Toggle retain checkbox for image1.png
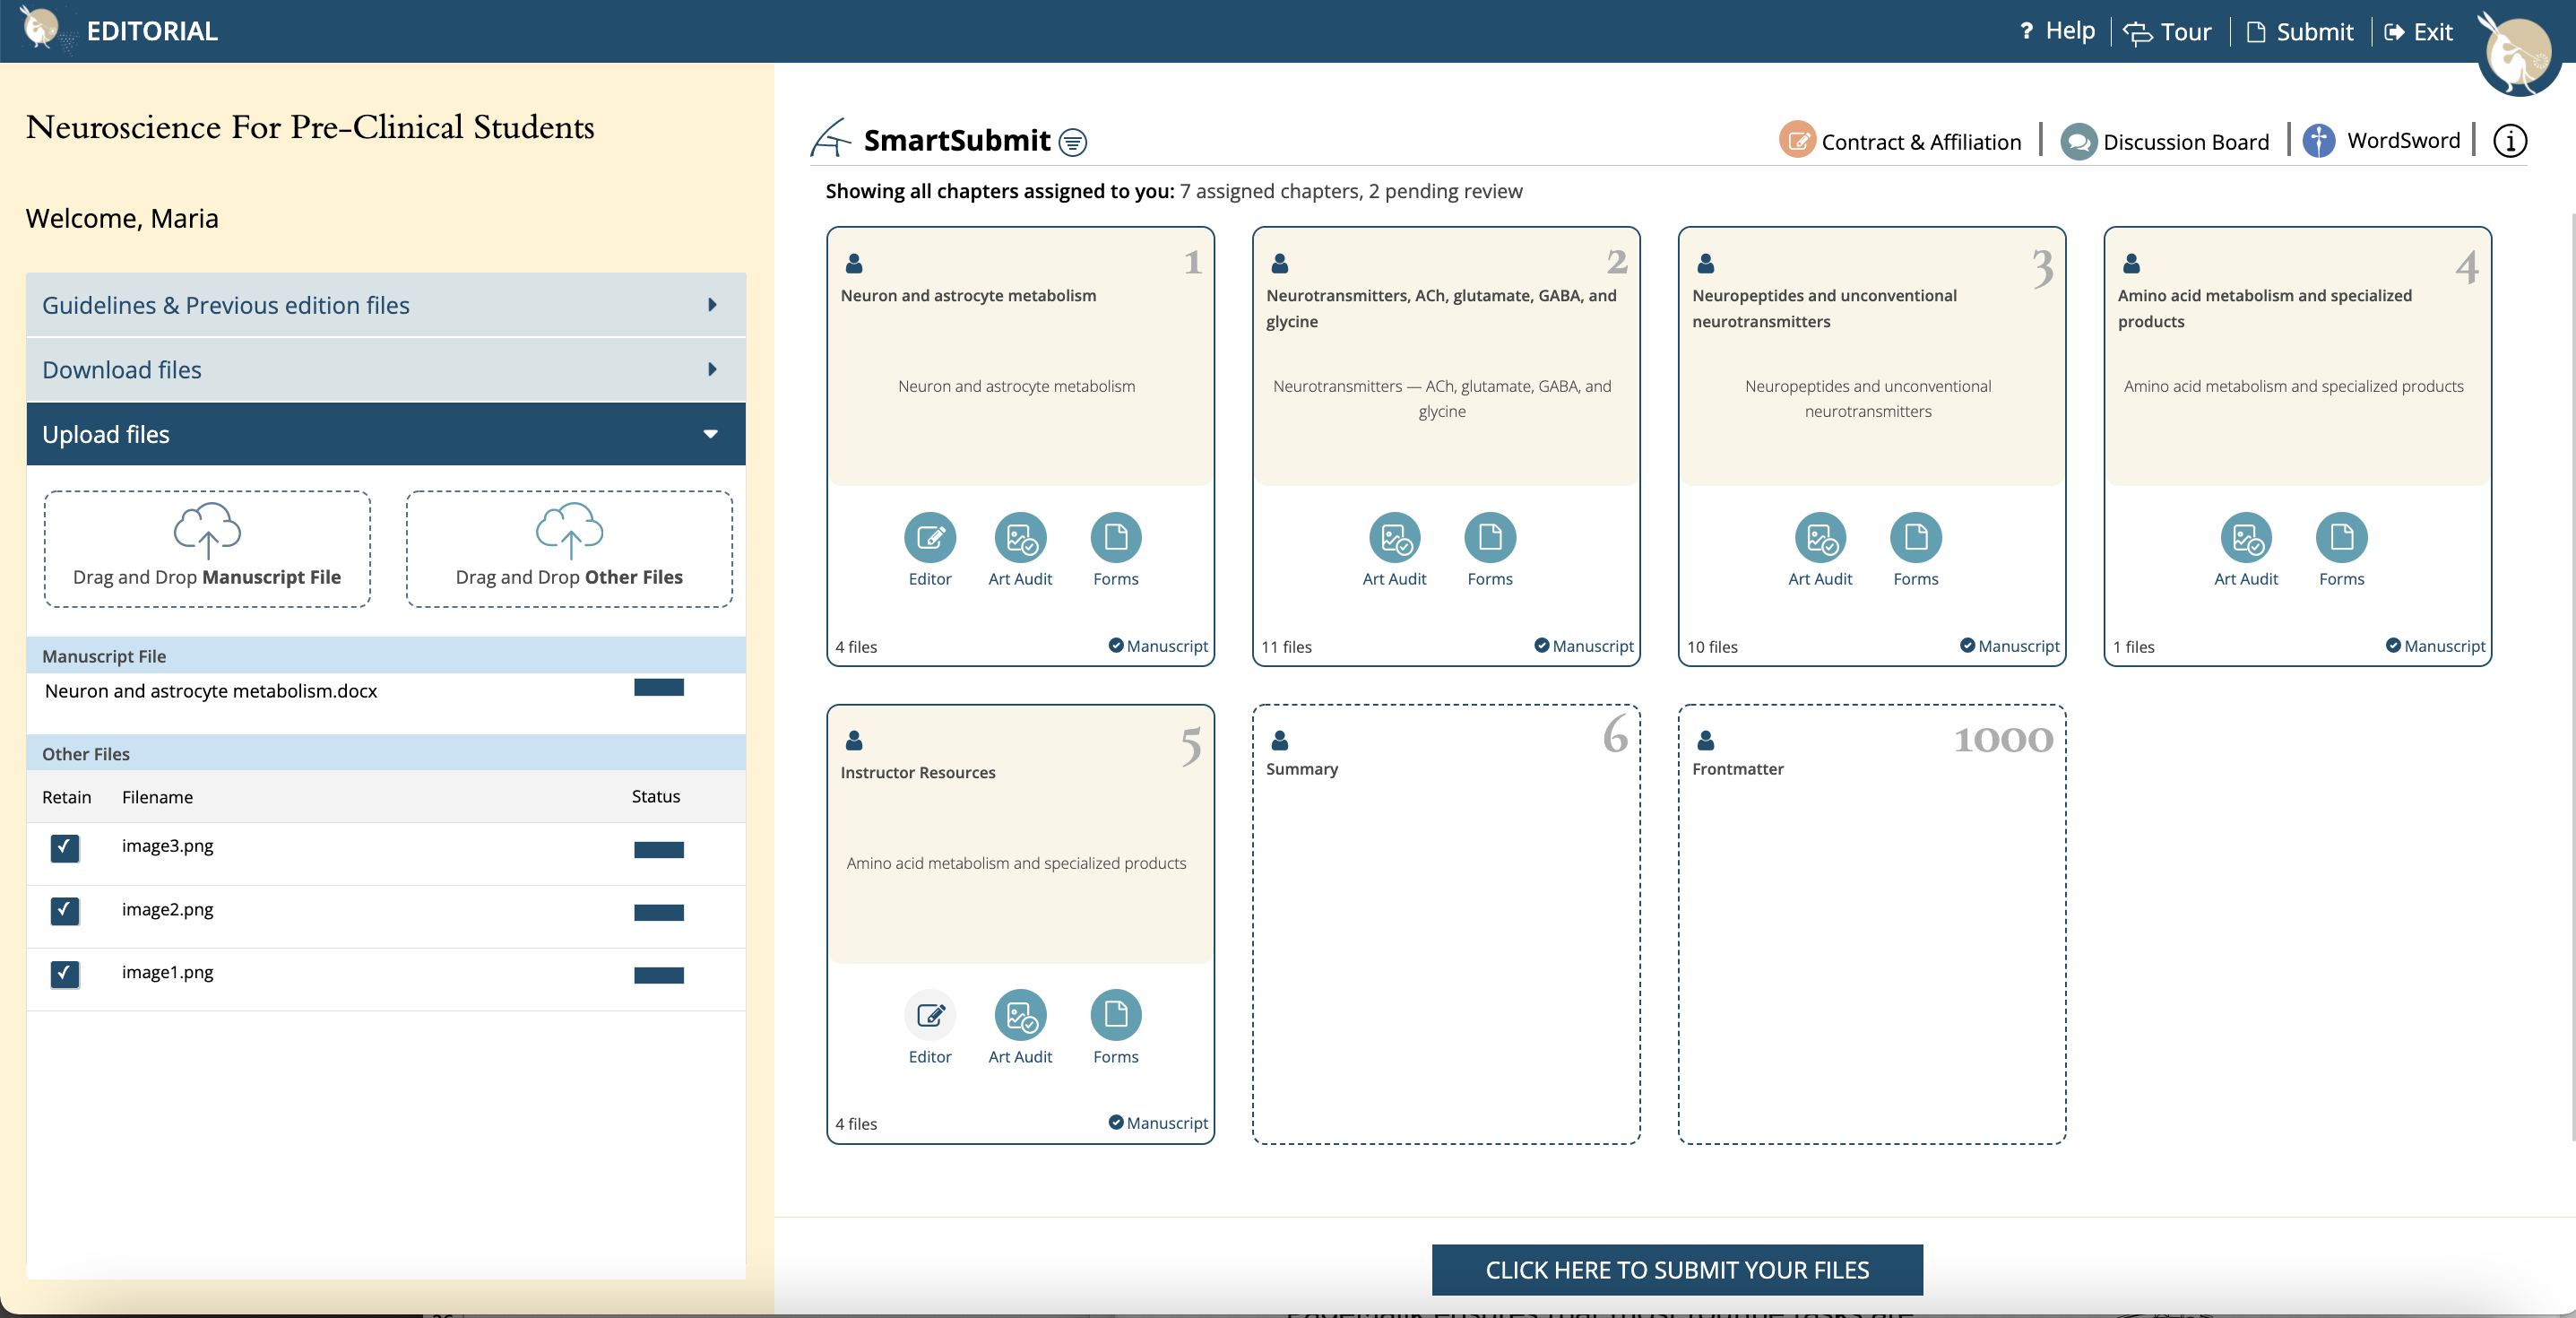The width and height of the screenshot is (2576, 1318). tap(65, 973)
